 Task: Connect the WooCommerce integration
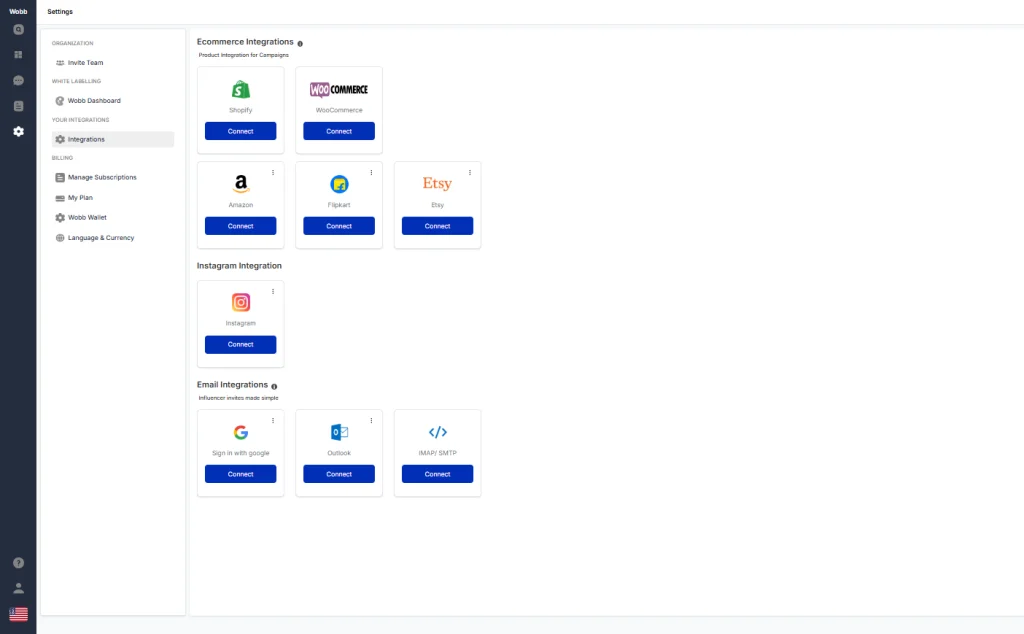pyautogui.click(x=339, y=131)
